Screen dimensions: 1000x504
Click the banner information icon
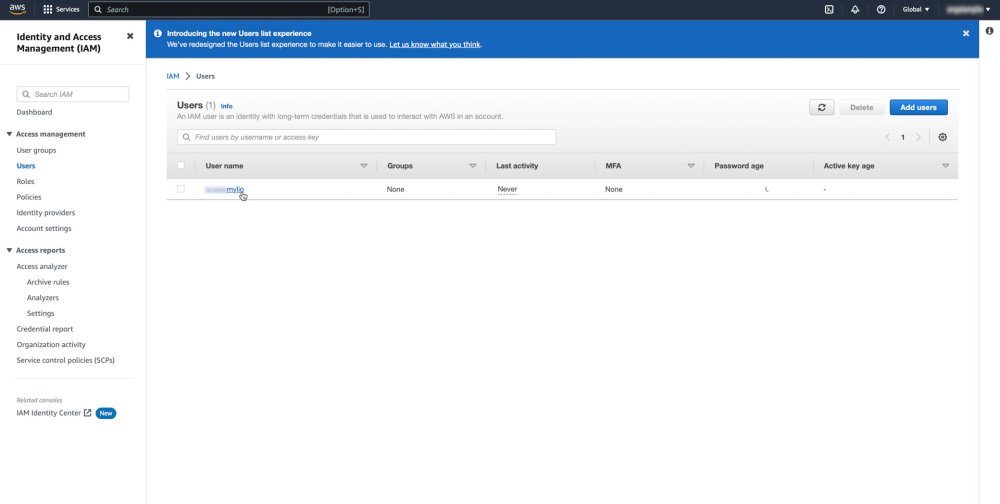coord(158,33)
